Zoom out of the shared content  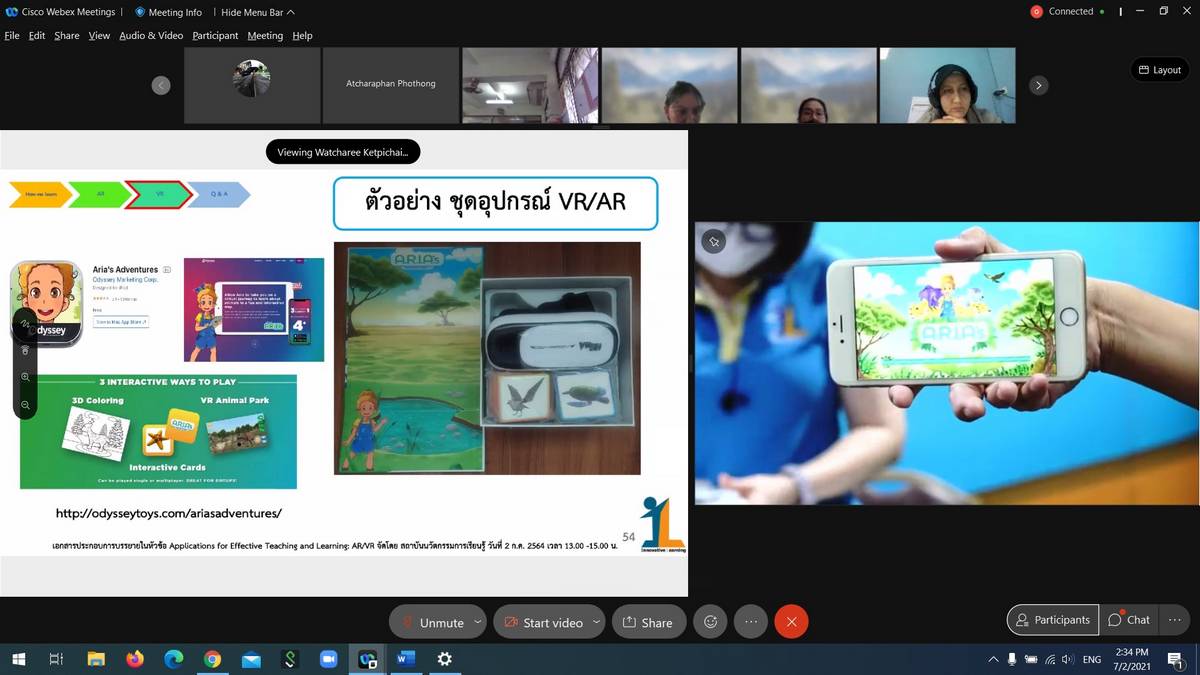click(x=25, y=404)
